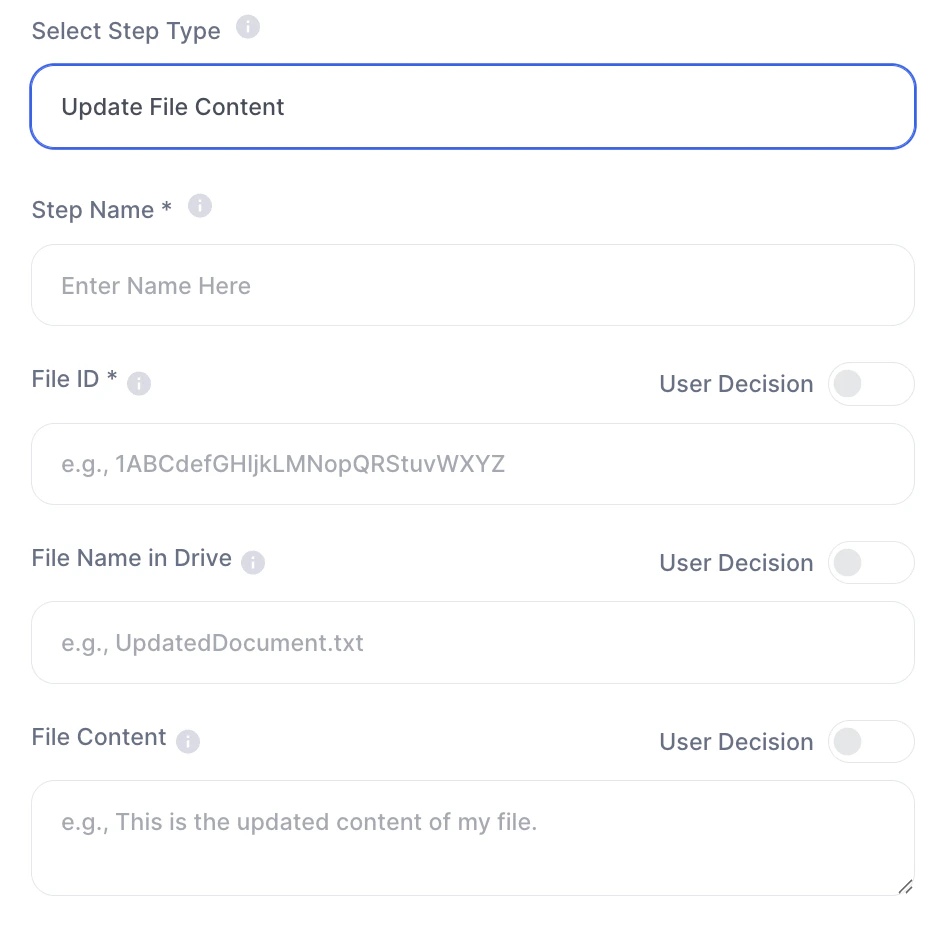Click the File Name in Drive input box
Image resolution: width=950 pixels, height=936 pixels.
(x=473, y=642)
